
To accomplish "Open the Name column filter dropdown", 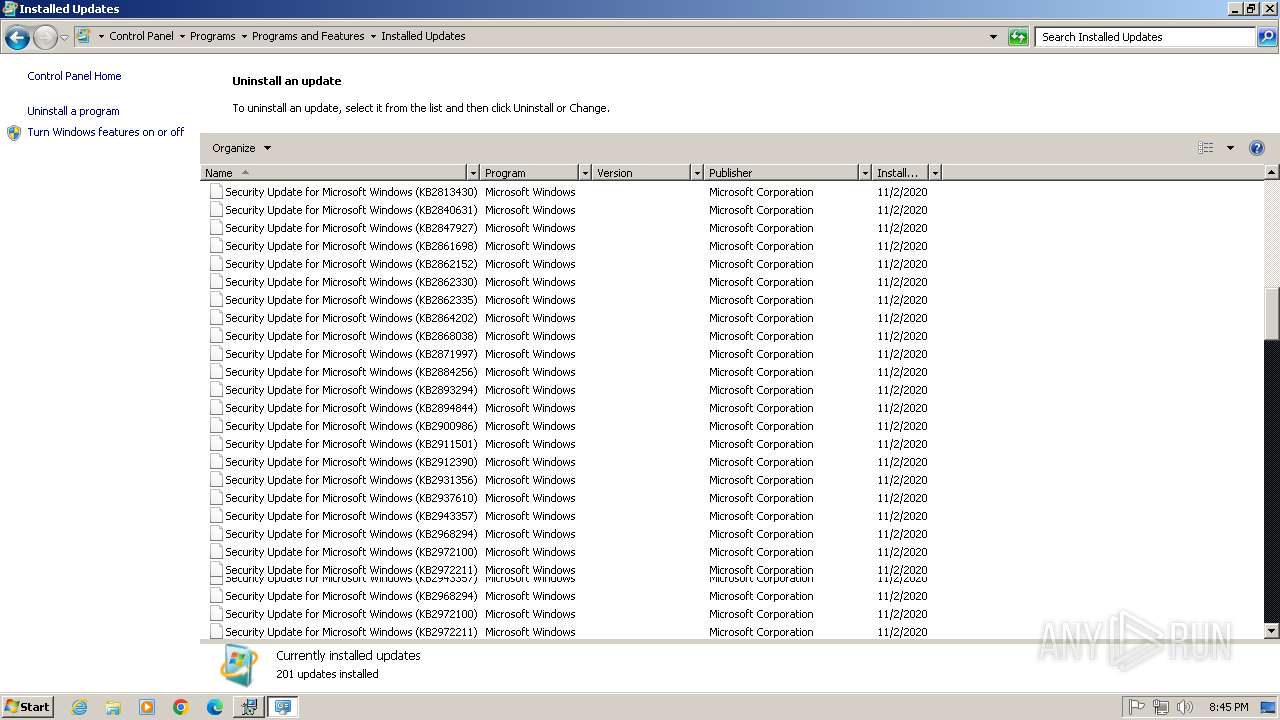I will coord(474,173).
